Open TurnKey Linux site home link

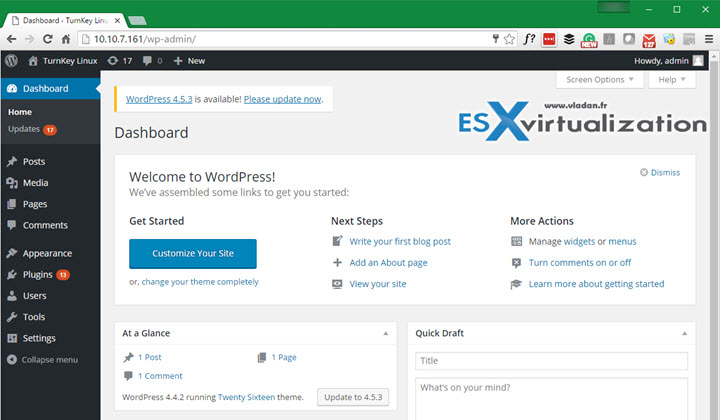point(63,61)
